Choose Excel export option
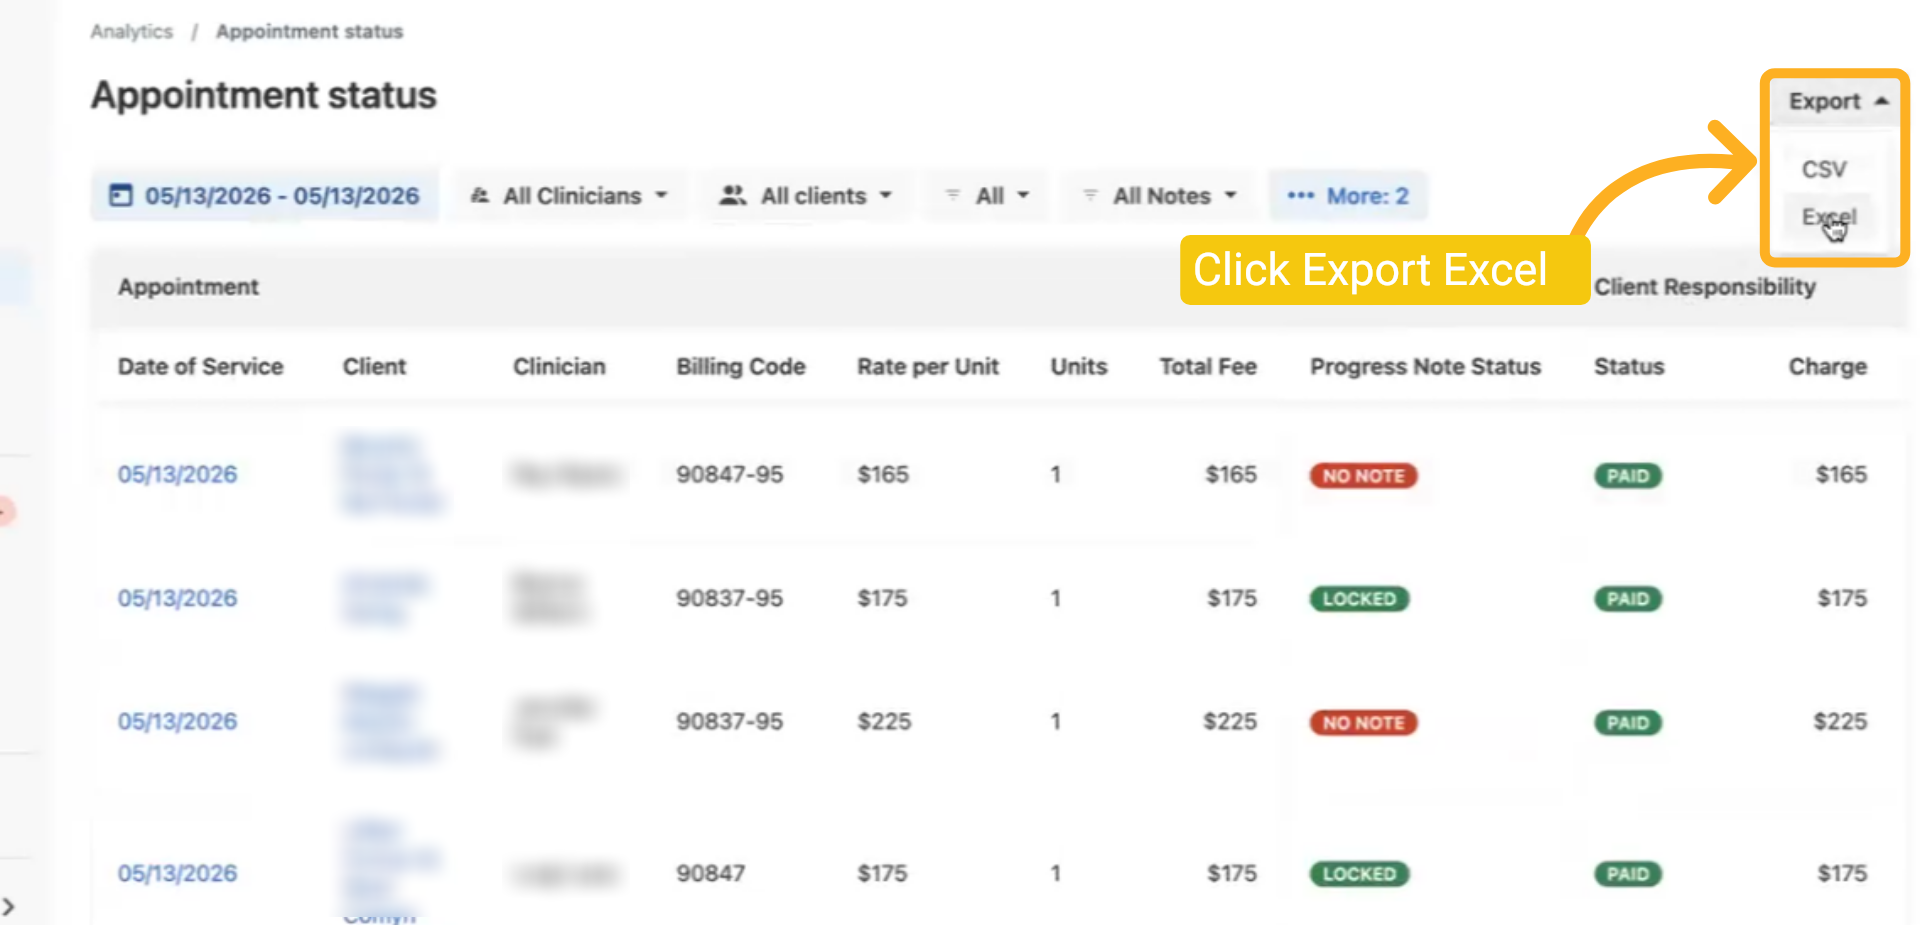 point(1828,217)
